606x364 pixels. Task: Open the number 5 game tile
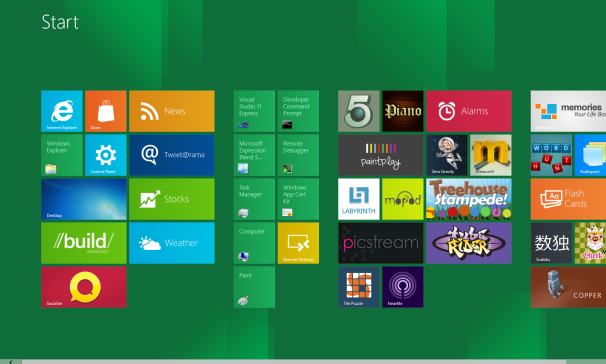[359, 111]
